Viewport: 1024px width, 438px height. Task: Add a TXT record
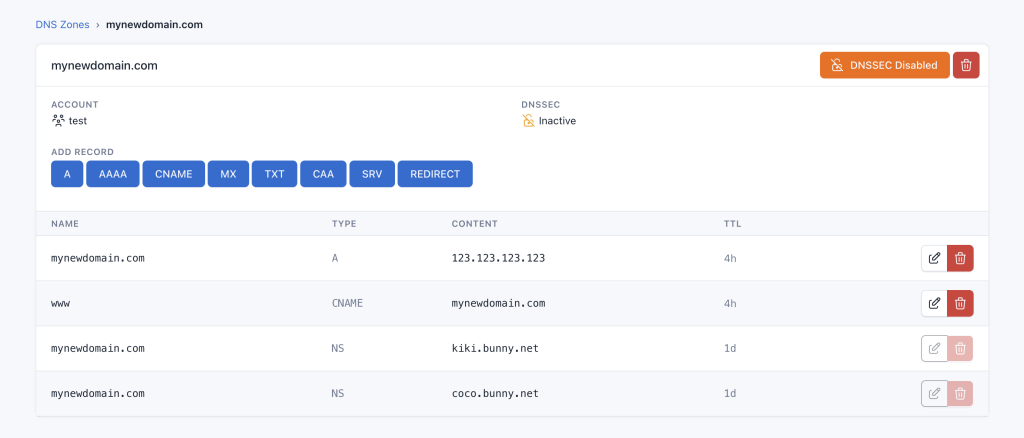point(274,174)
